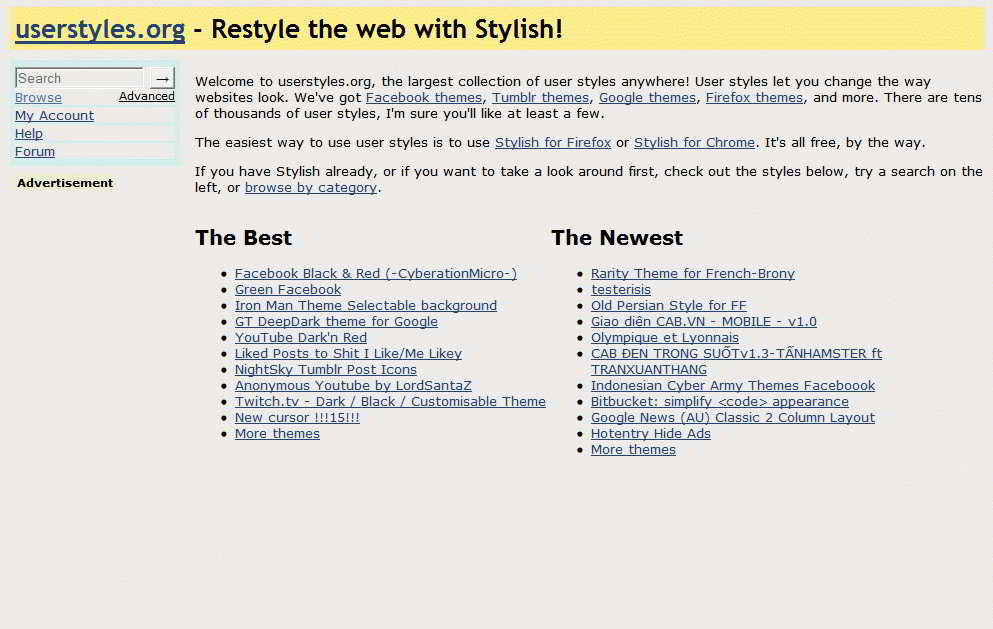Follow the Stylish for Chrome link
Screen dimensions: 993x629
click(694, 143)
